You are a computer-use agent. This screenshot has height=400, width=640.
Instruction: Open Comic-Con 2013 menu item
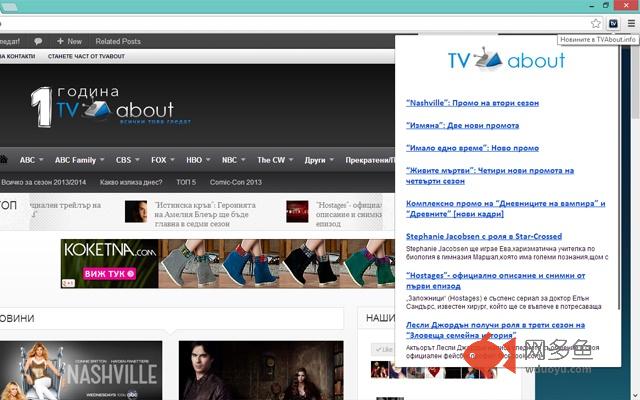click(236, 182)
